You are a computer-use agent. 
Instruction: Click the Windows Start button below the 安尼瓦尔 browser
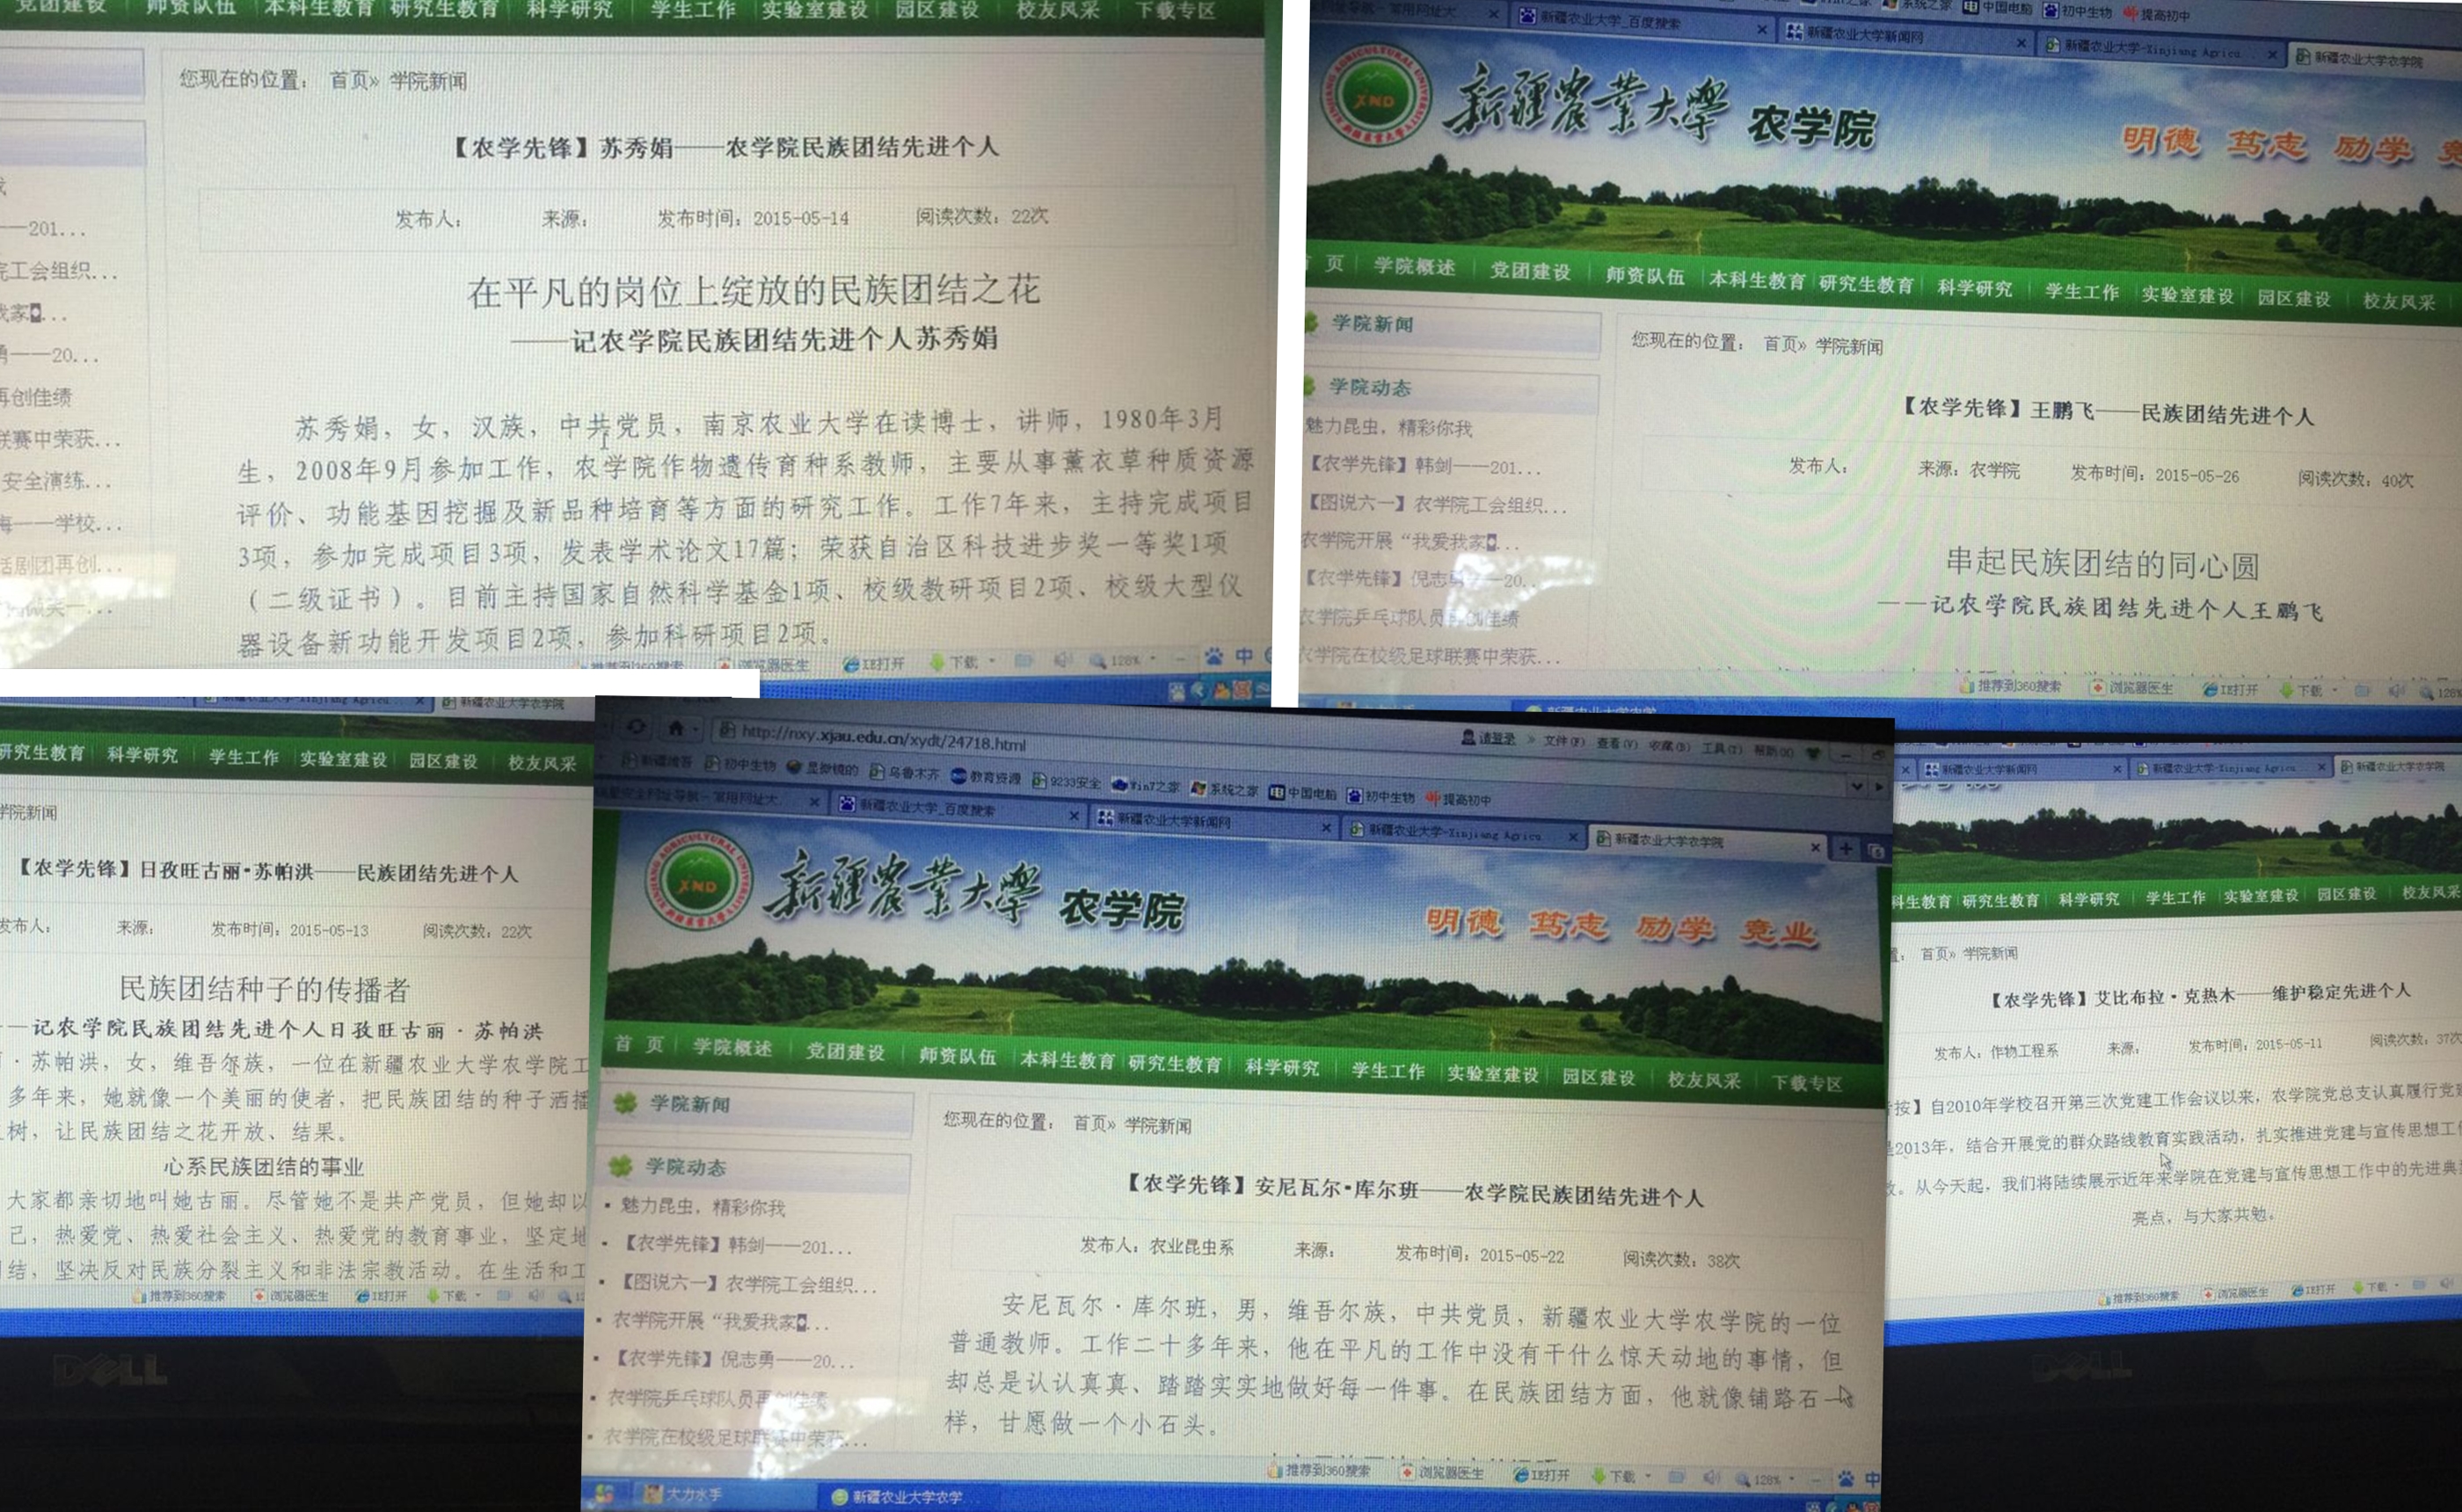[604, 1495]
